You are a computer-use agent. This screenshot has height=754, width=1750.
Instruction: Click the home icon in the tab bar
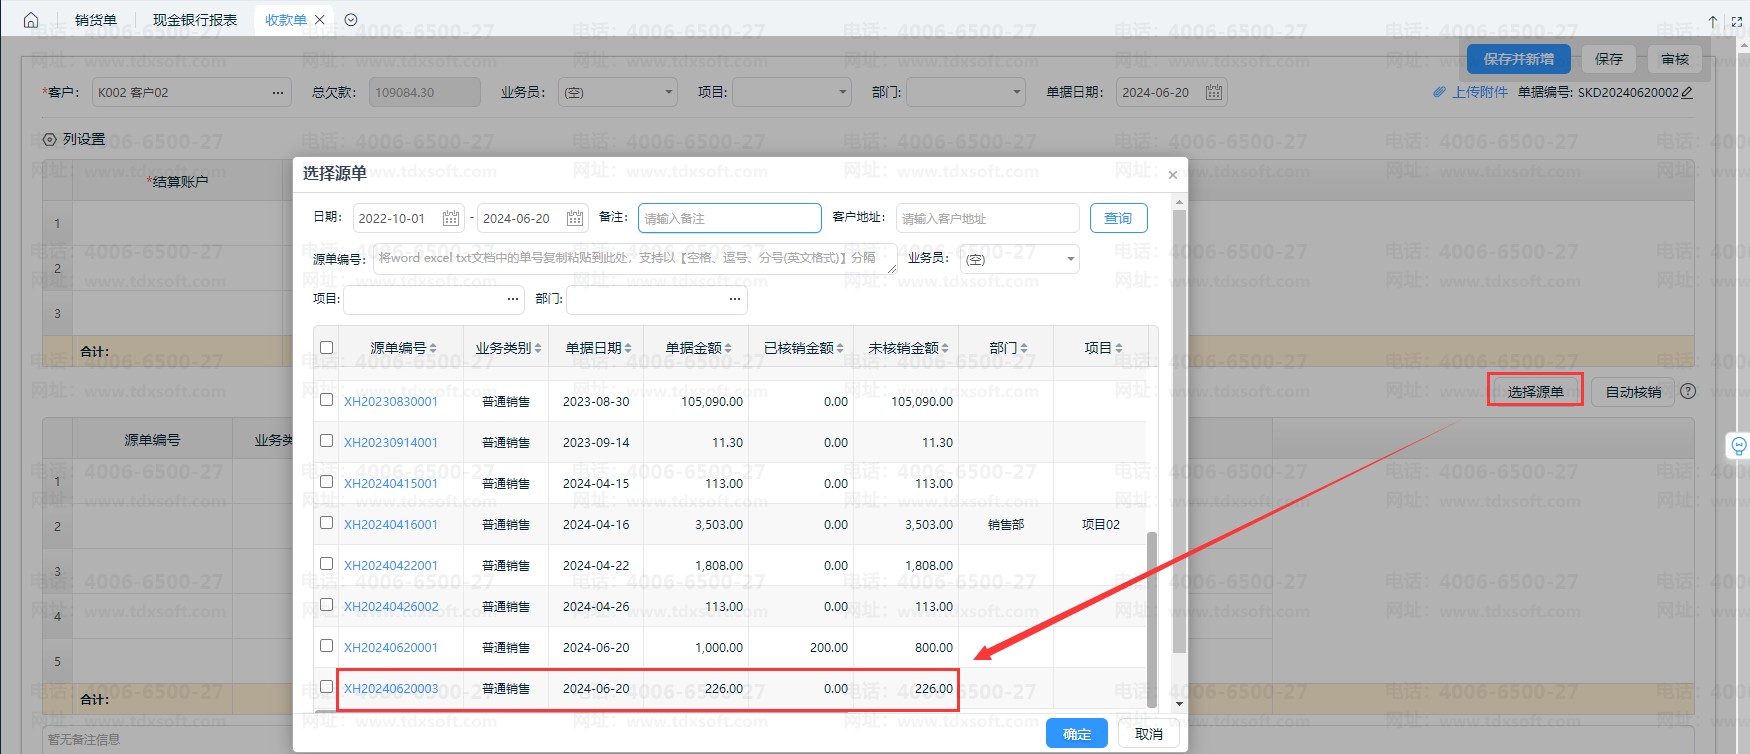click(31, 20)
